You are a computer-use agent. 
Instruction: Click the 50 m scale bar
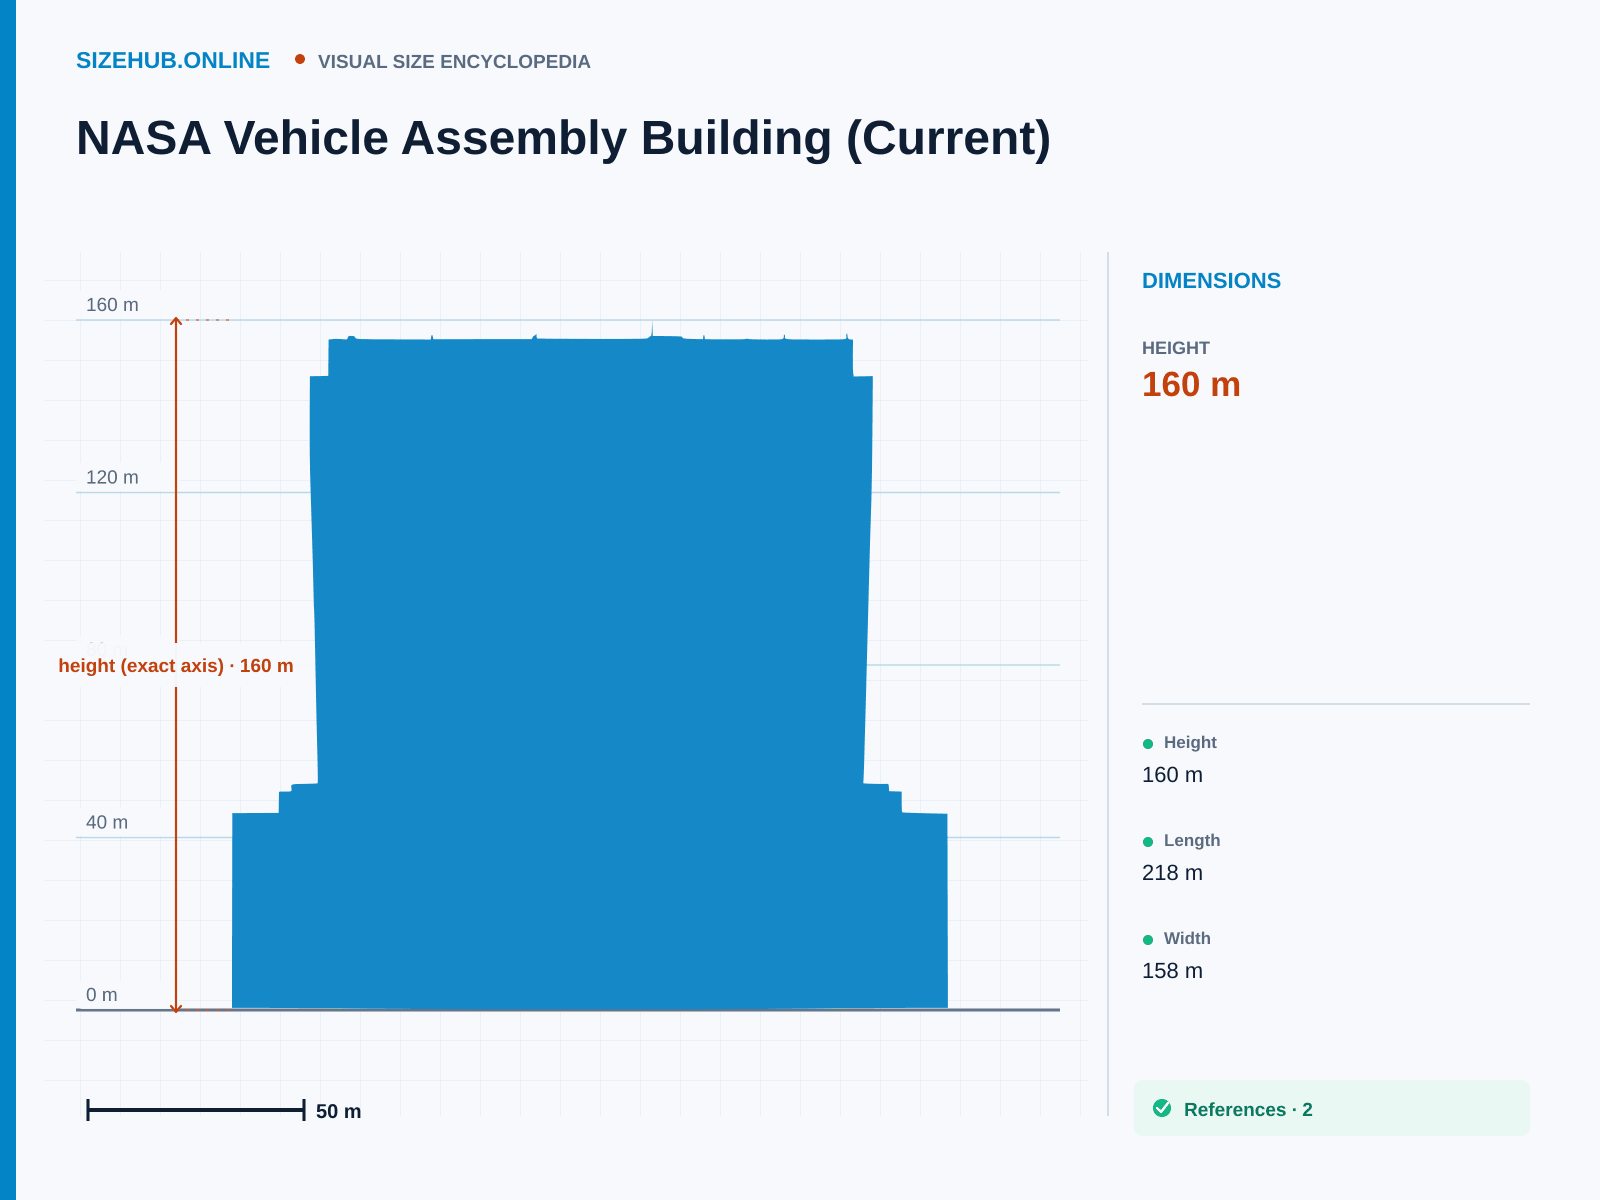(196, 1109)
